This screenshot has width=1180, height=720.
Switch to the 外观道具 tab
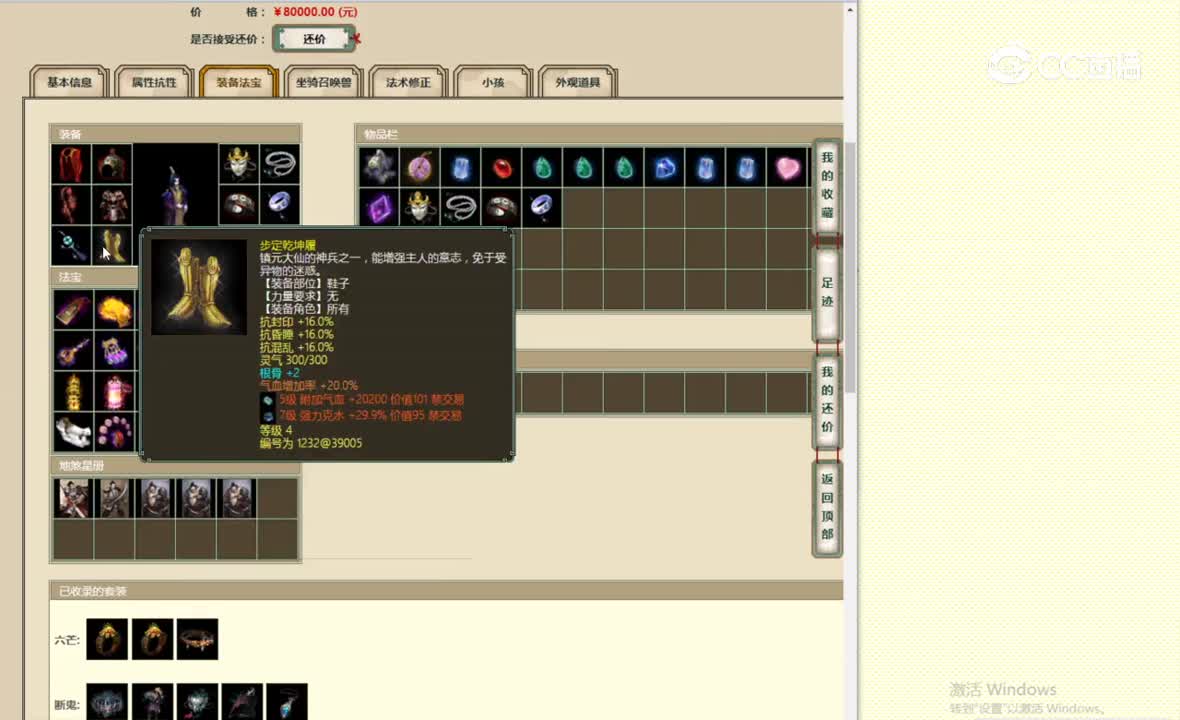[577, 82]
